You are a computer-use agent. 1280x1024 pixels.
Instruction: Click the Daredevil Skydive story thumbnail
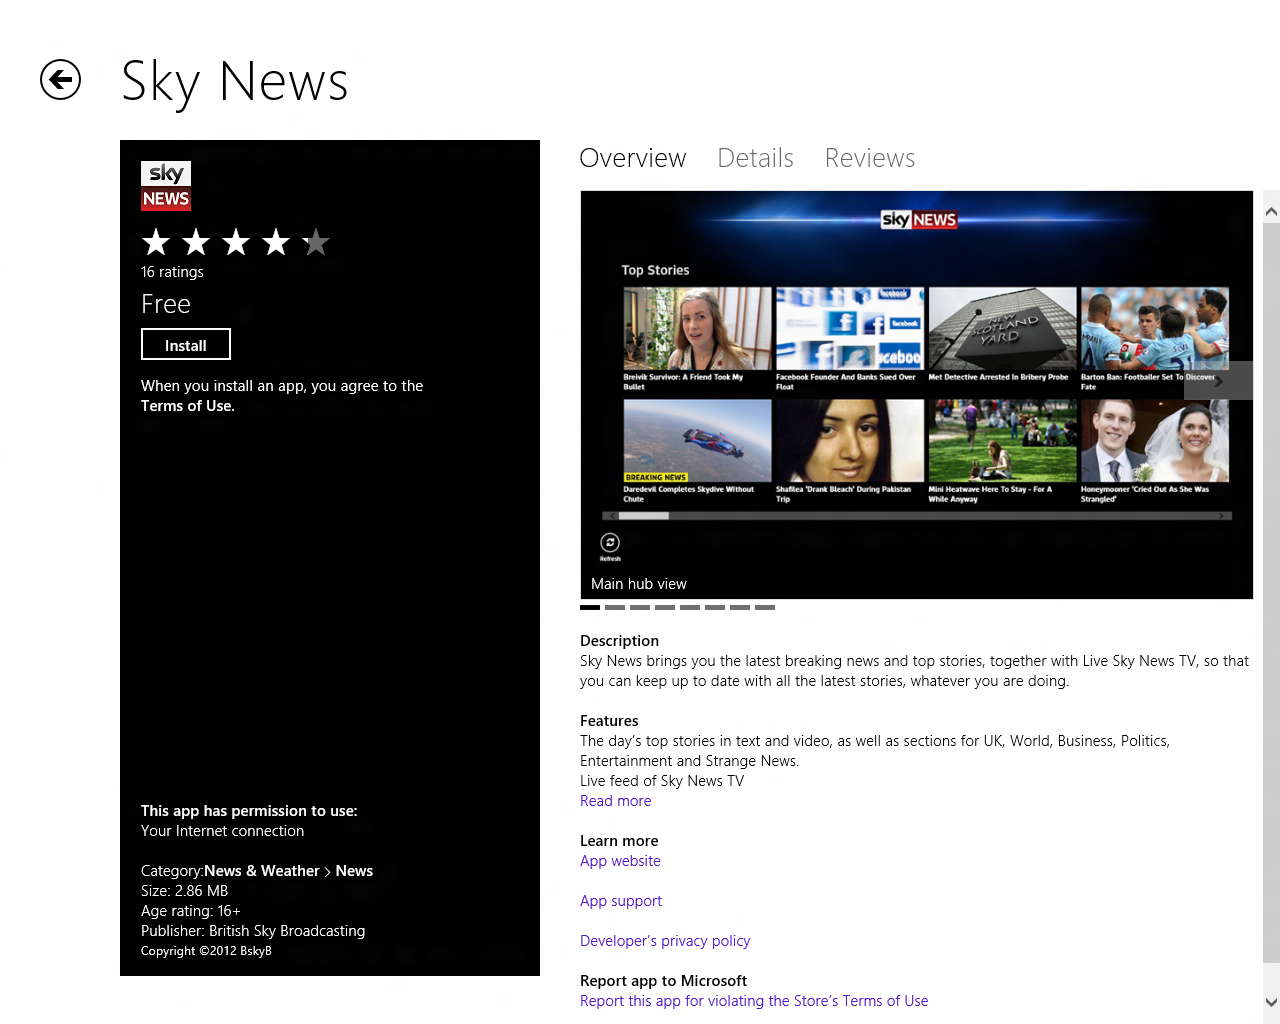click(698, 441)
